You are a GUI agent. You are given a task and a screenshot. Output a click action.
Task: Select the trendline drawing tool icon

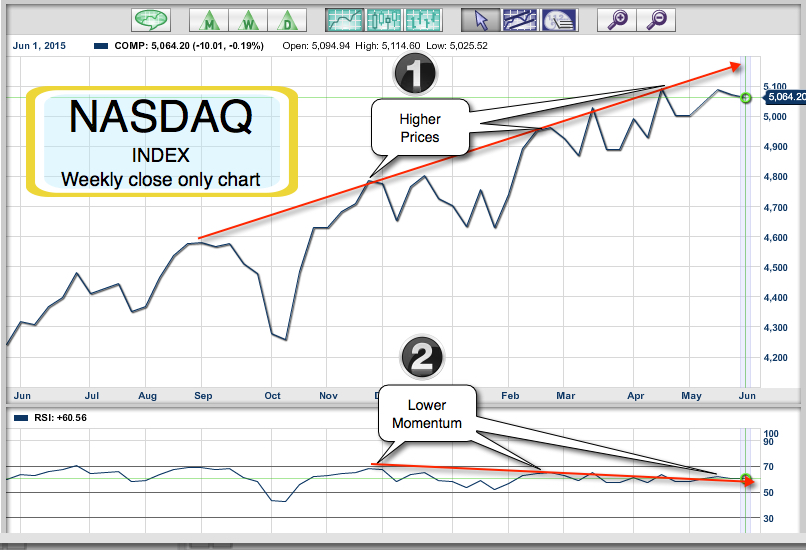point(520,20)
